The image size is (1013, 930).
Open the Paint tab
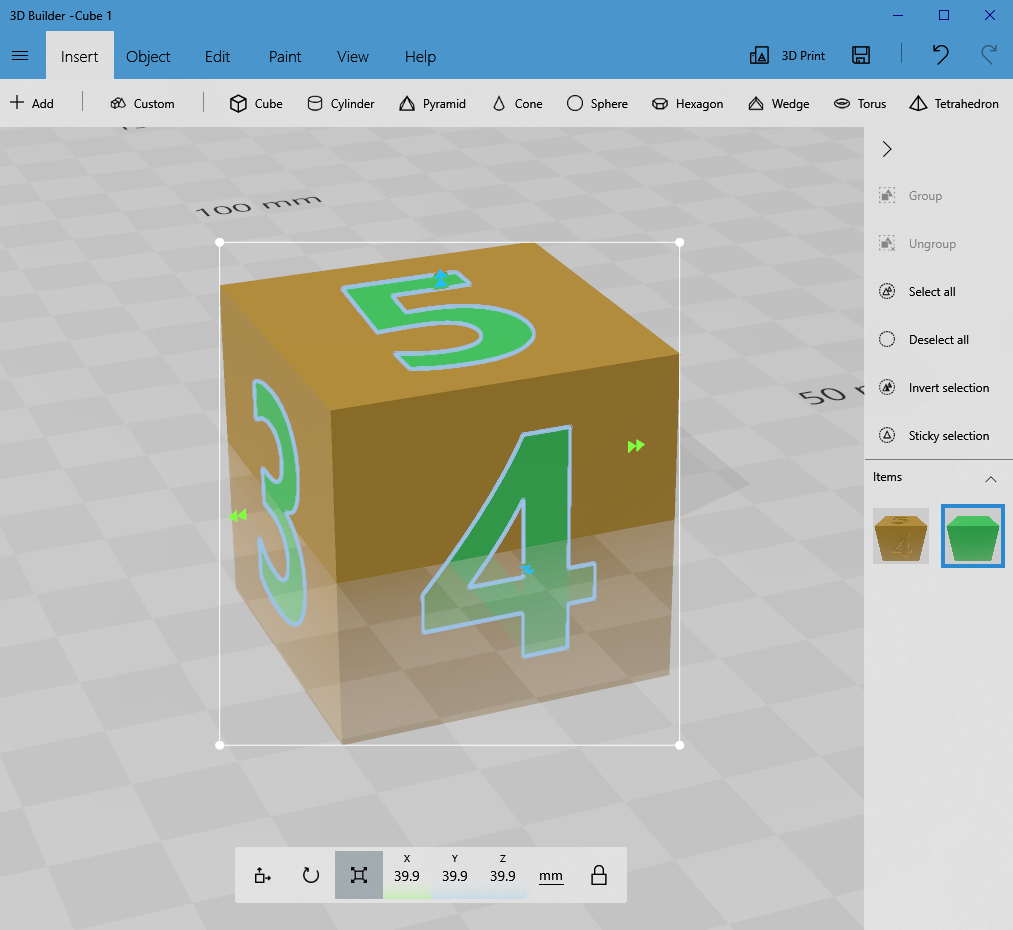click(x=285, y=56)
